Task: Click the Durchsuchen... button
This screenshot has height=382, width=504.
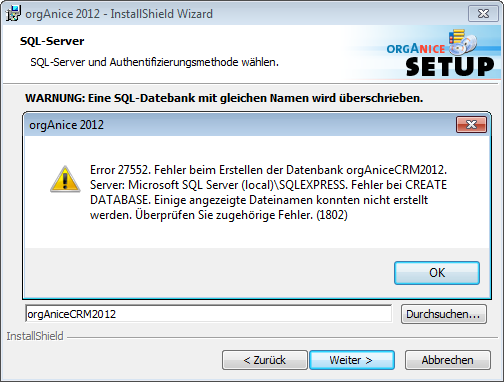Action: point(444,314)
